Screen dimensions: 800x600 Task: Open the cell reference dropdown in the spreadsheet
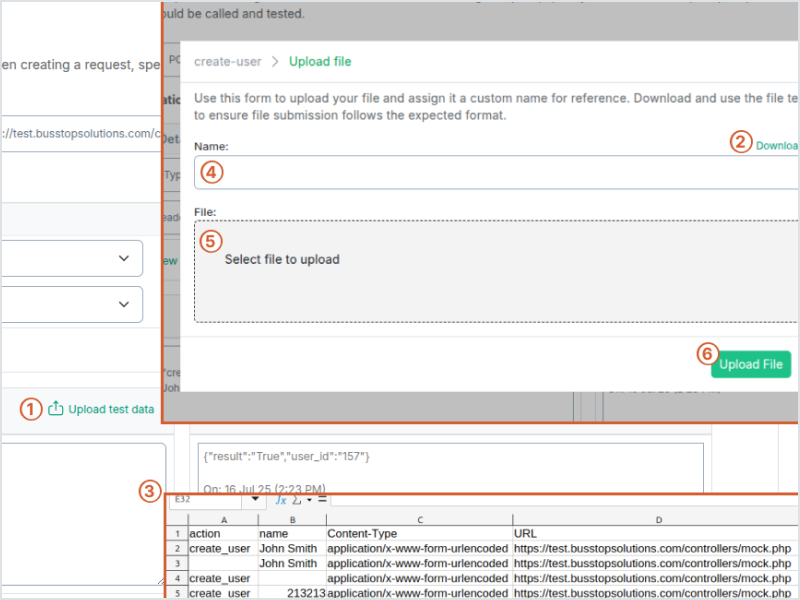pyautogui.click(x=255, y=499)
